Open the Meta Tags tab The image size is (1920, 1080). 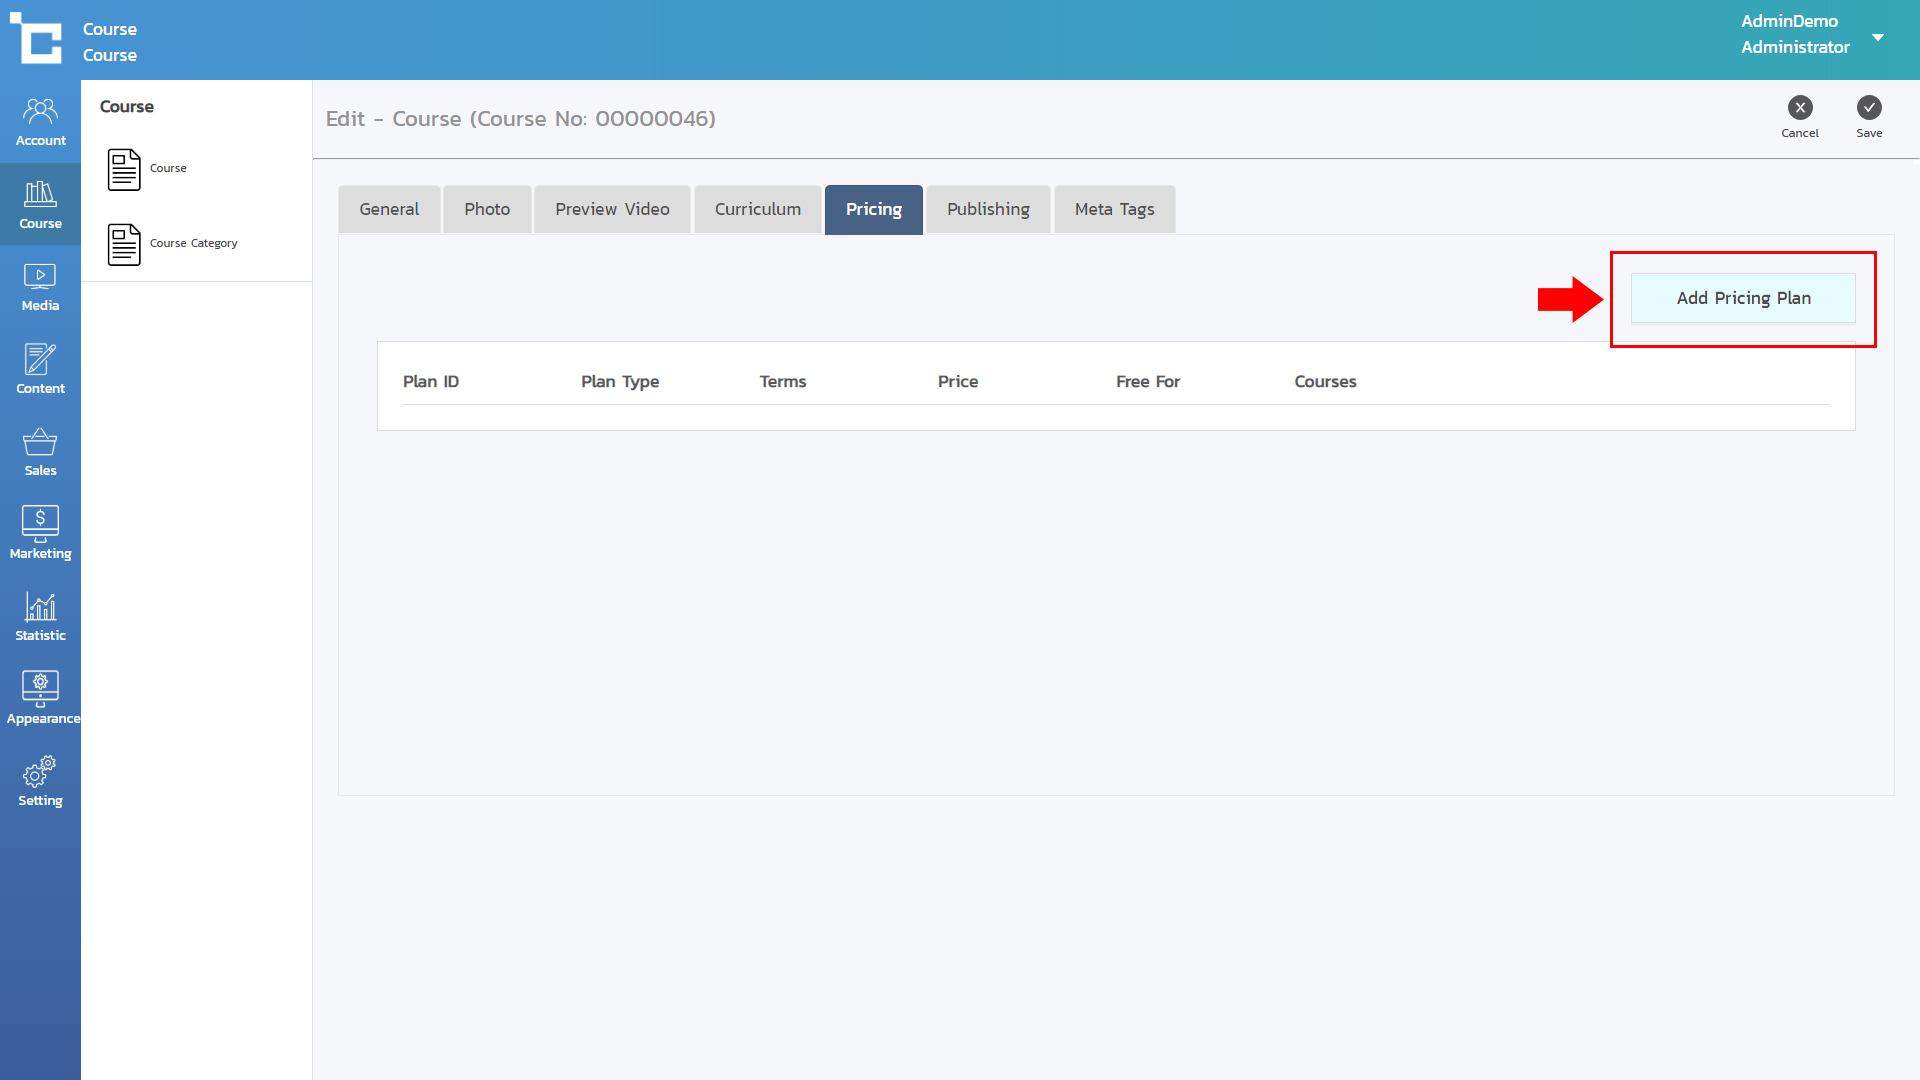tap(1114, 209)
